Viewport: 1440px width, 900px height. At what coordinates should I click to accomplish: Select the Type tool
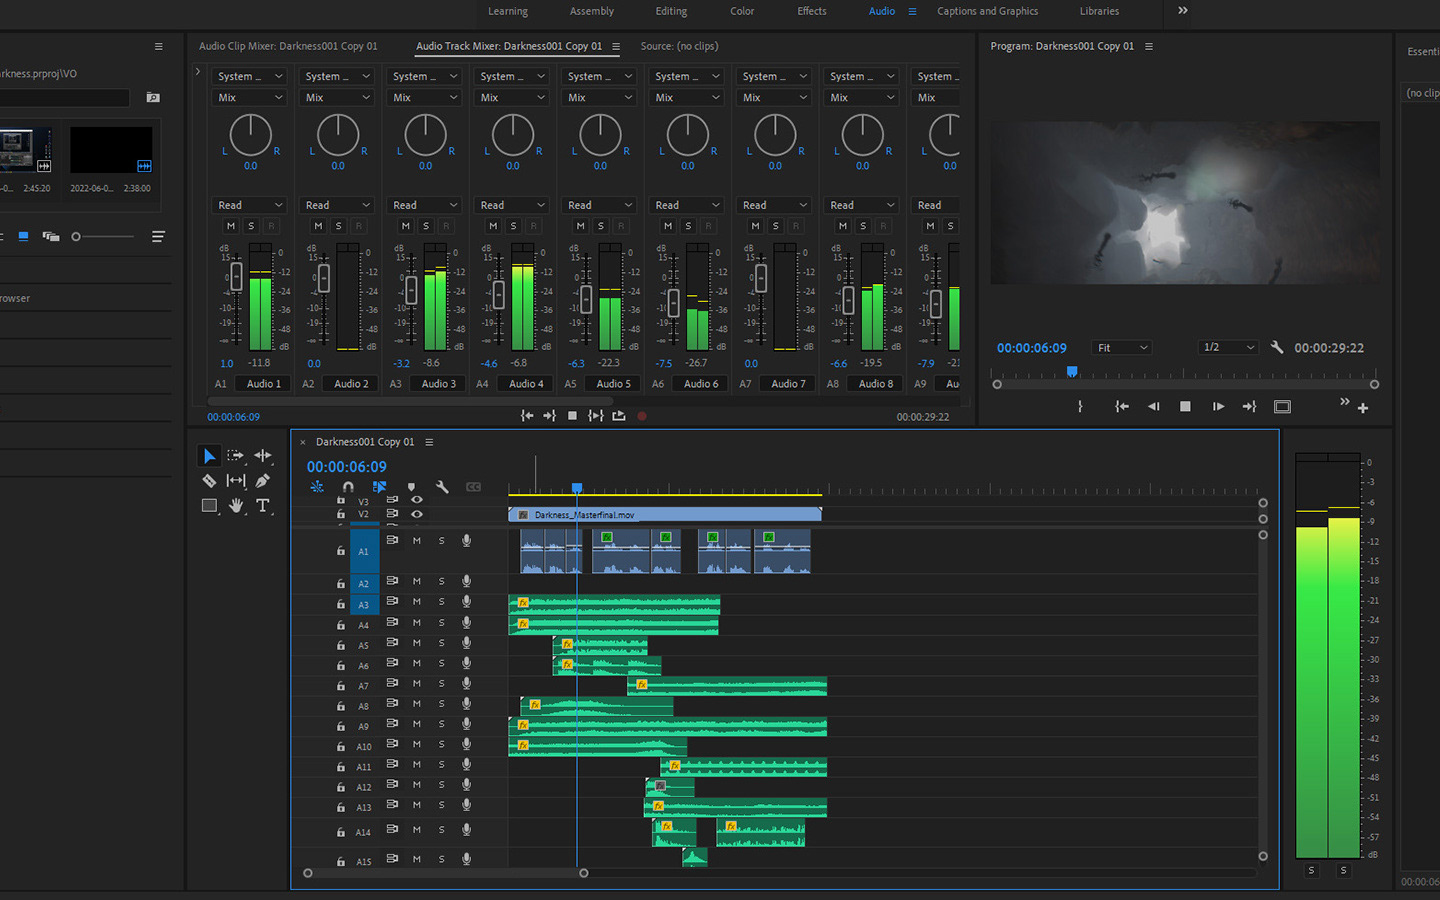pos(263,506)
